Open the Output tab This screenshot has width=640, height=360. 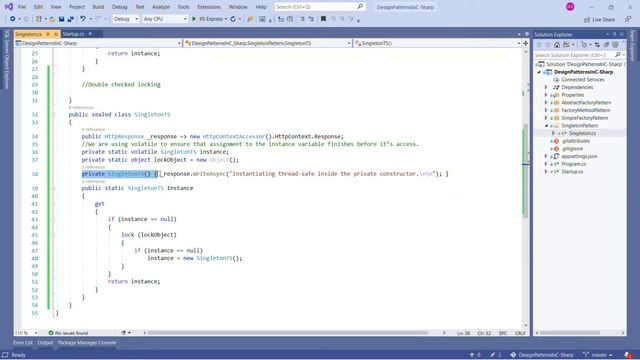click(x=45, y=343)
